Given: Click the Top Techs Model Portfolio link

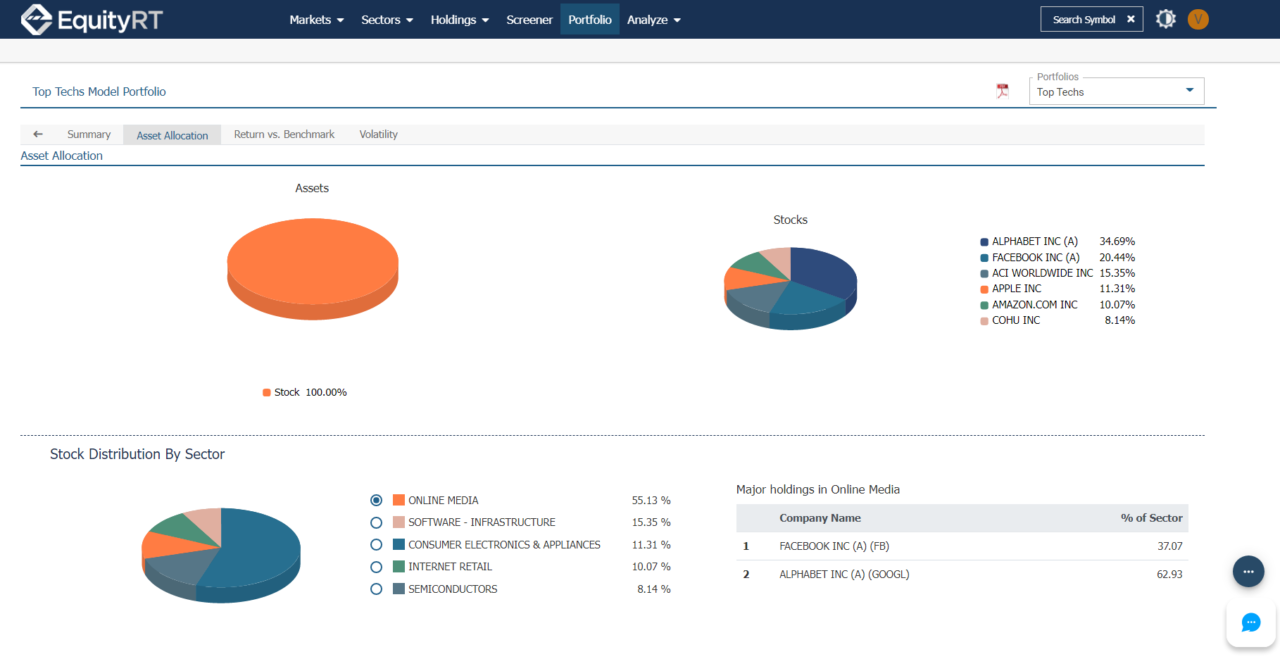Looking at the screenshot, I should [99, 91].
